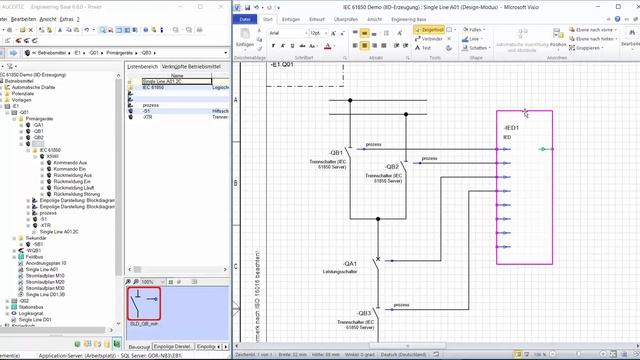Open the 100% preview zoom dropdown
The height and width of the screenshot is (360, 640).
[162, 282]
